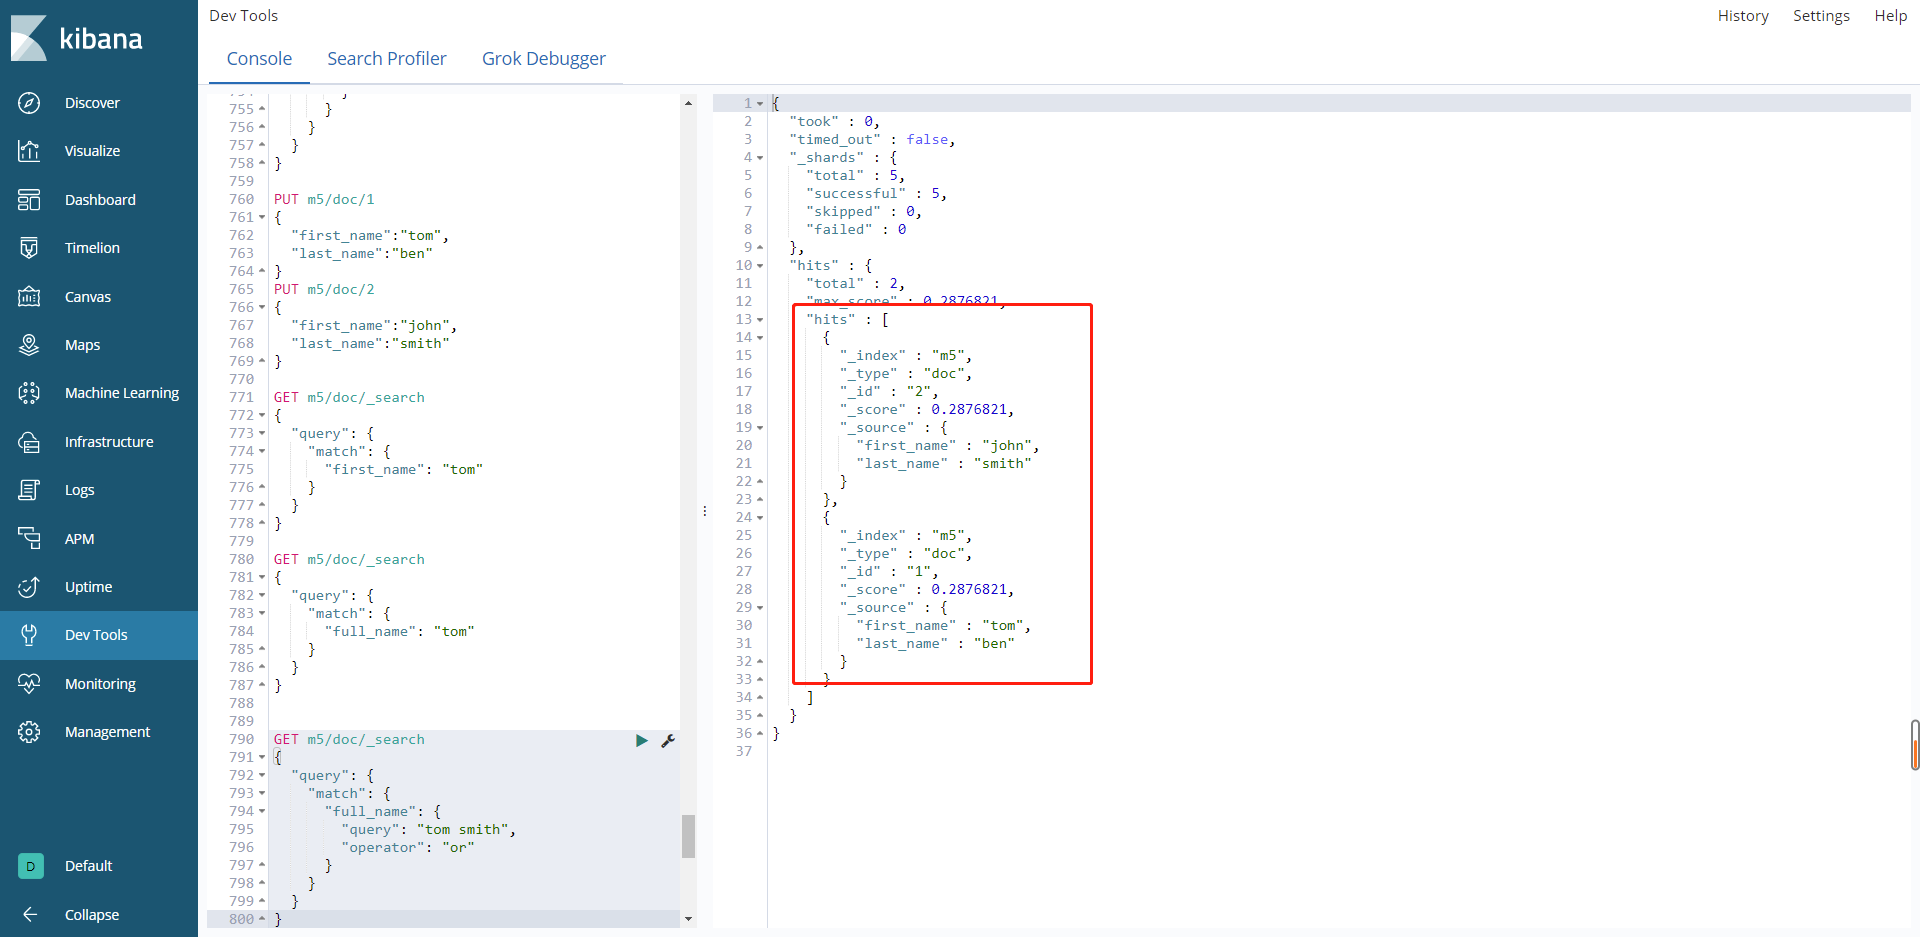
Task: Click Collapse label in sidebar
Action: click(92, 915)
